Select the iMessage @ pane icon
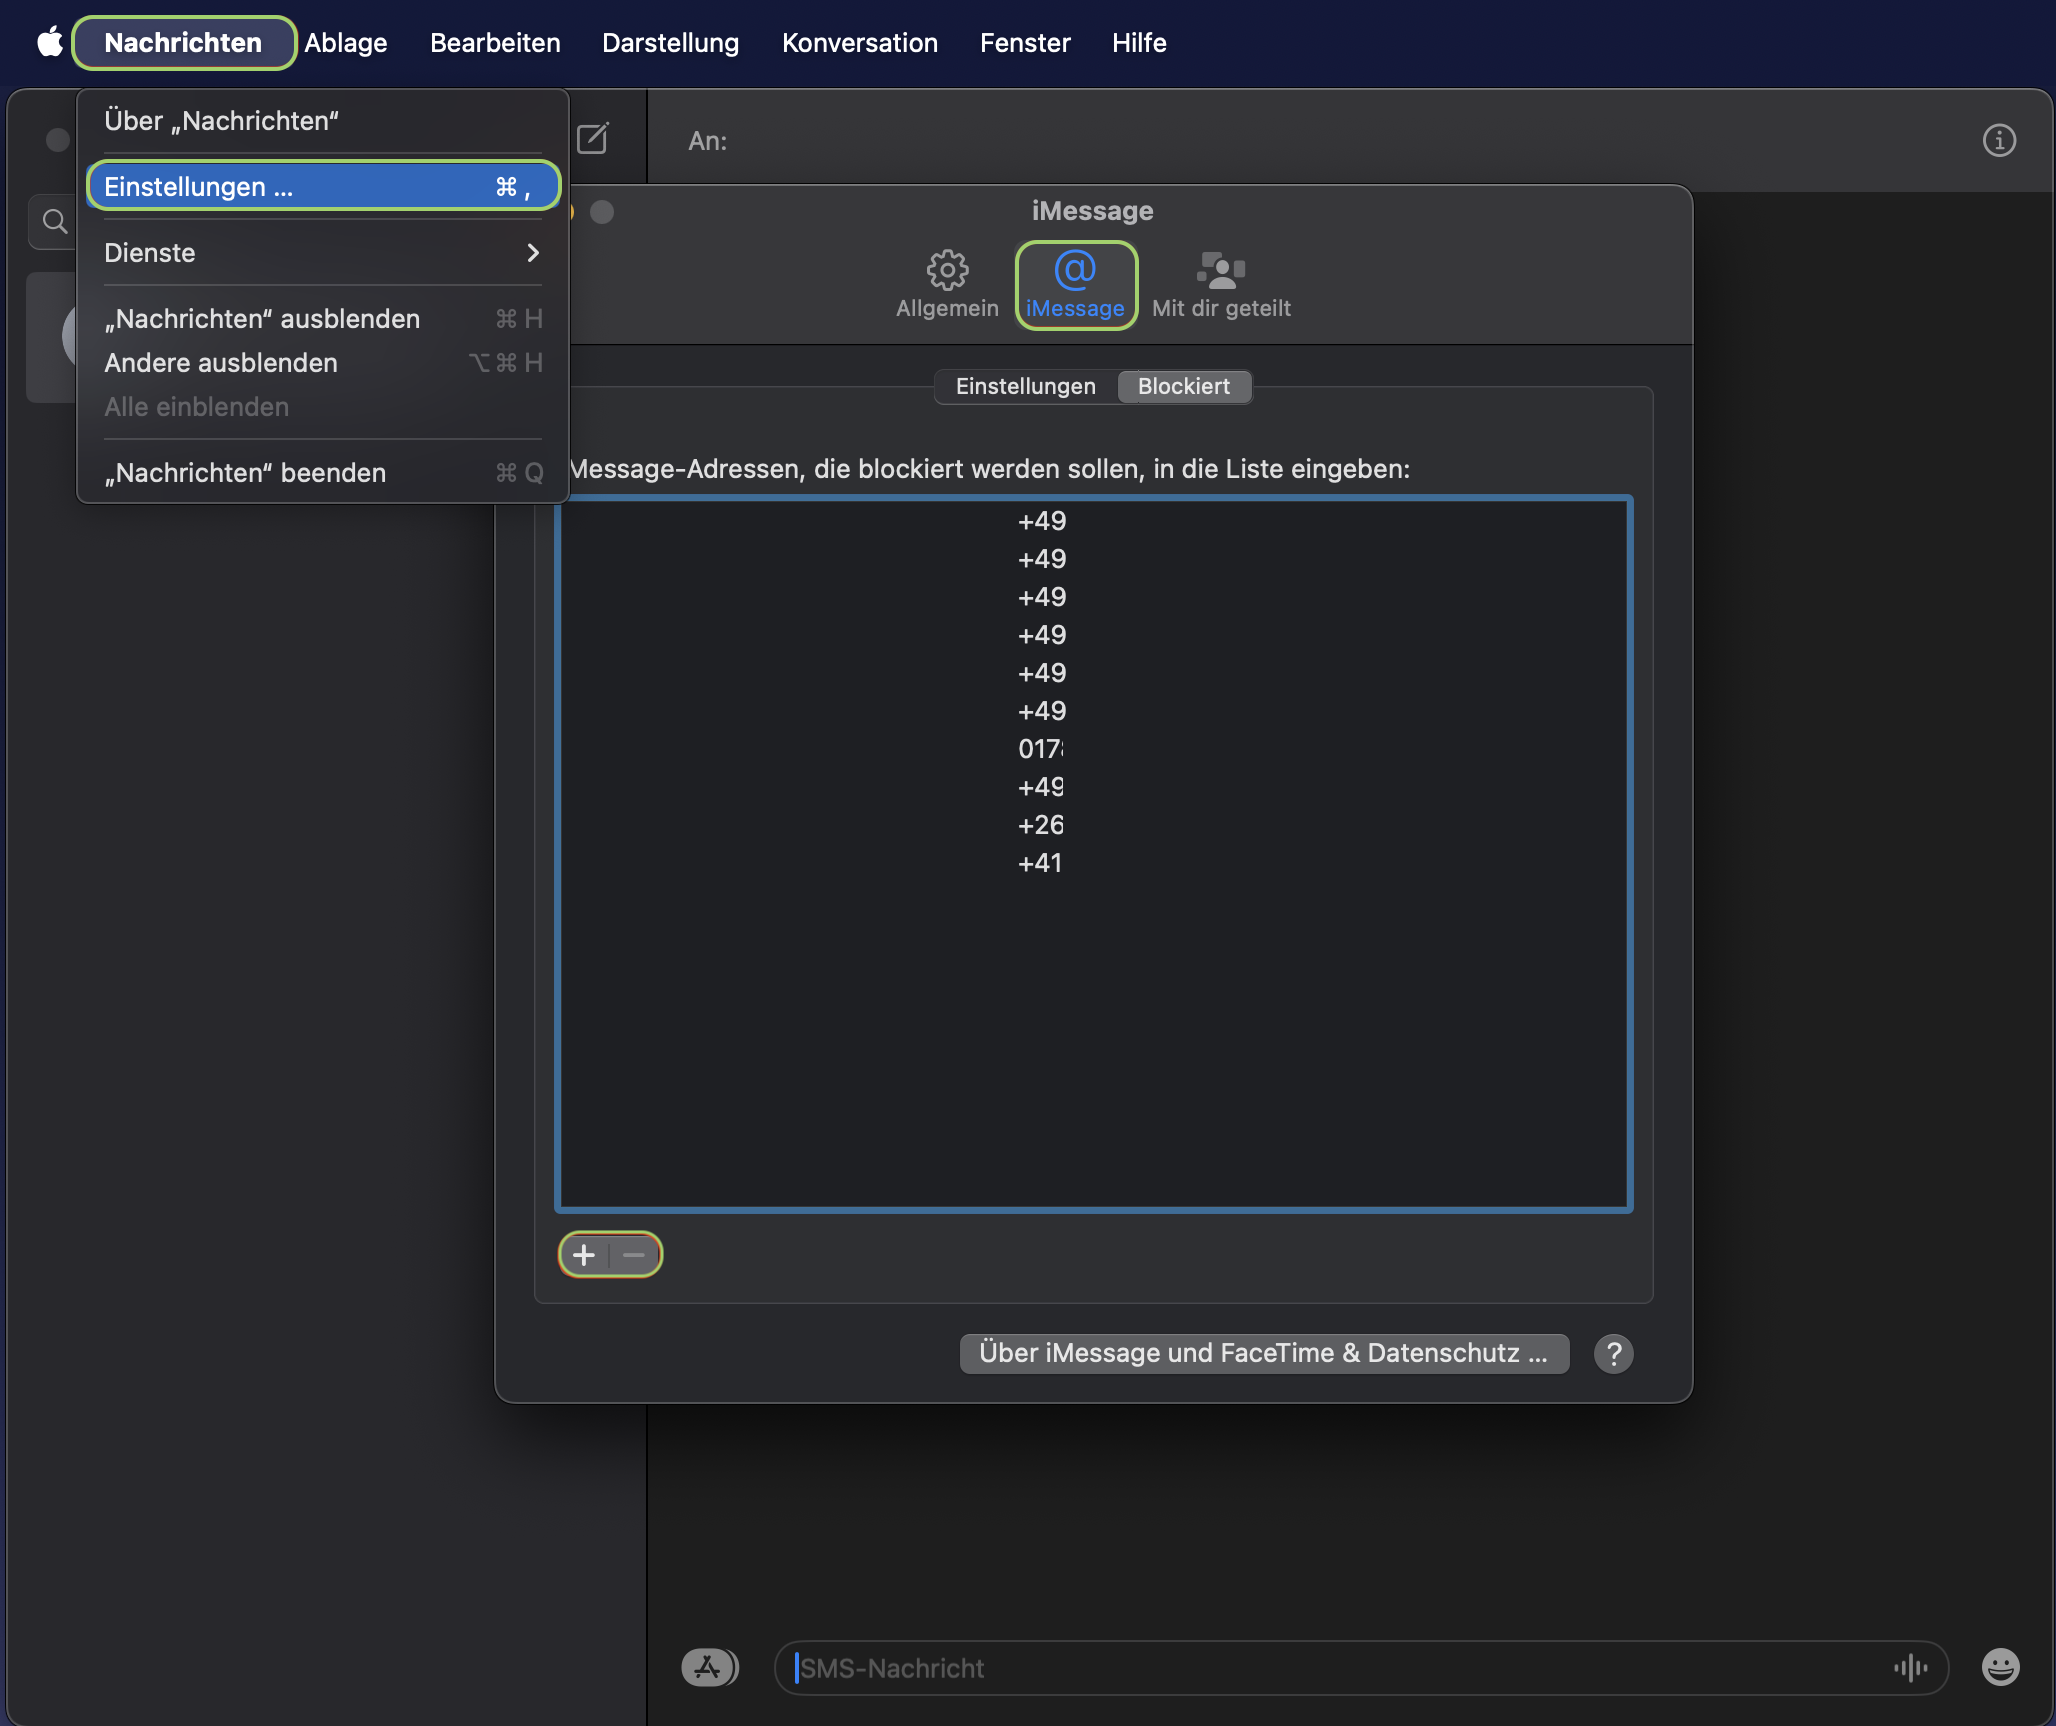This screenshot has width=2056, height=1726. click(x=1075, y=284)
